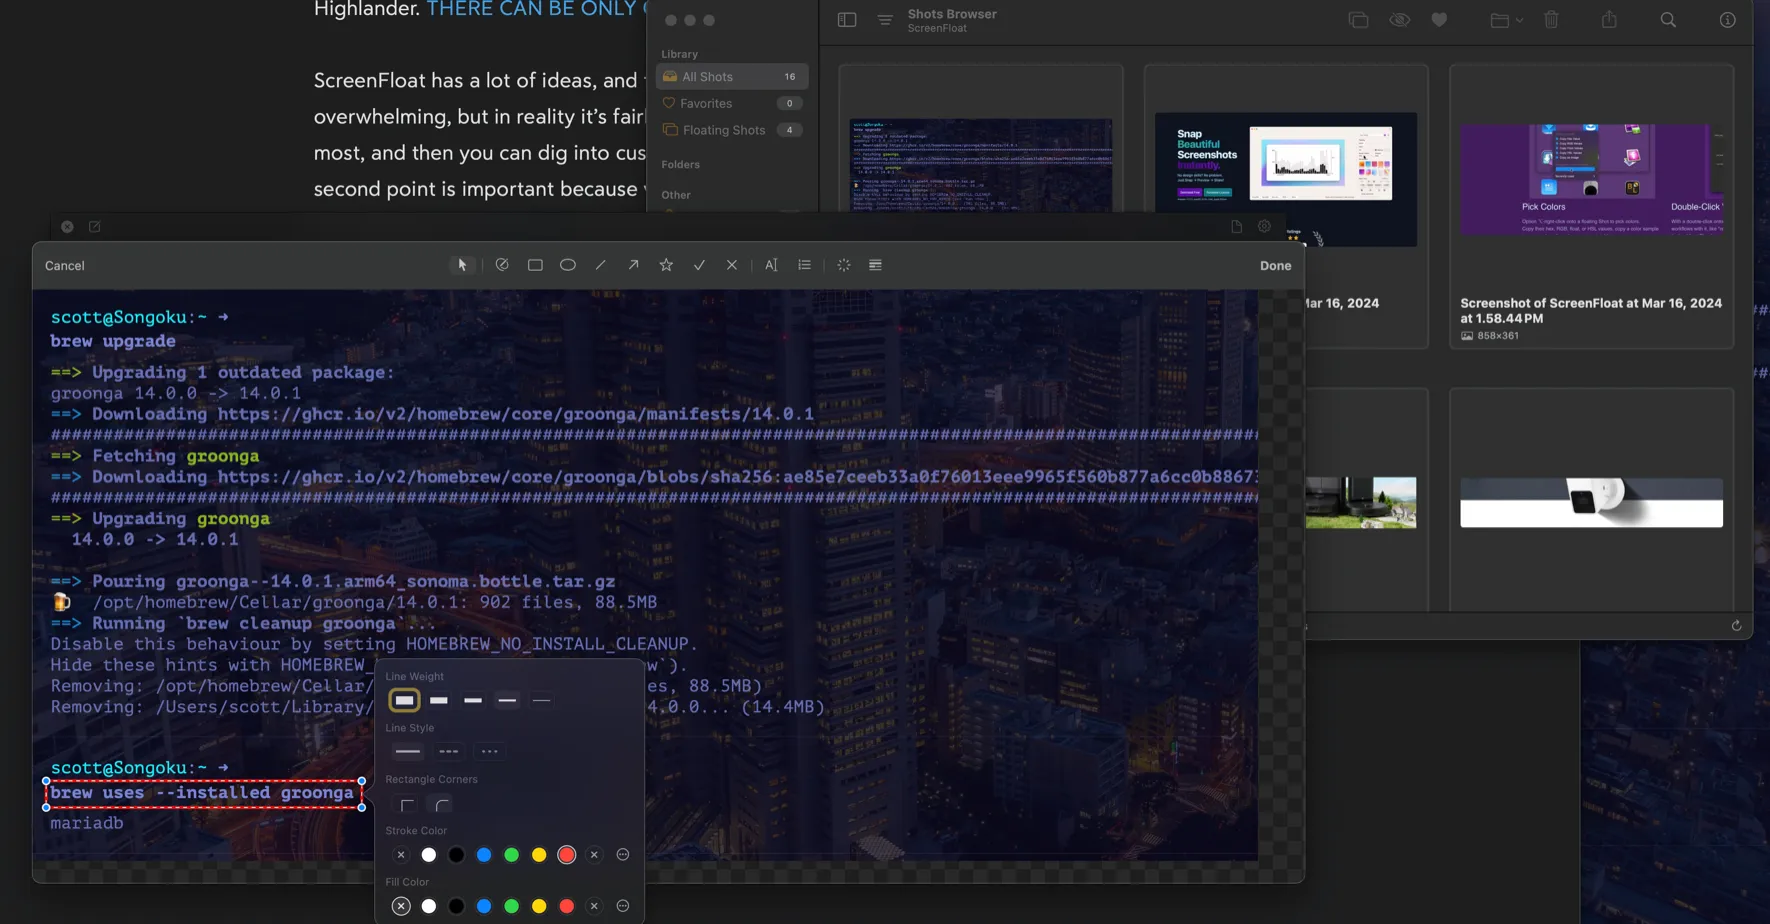Open the text annotation tool

[x=771, y=264]
